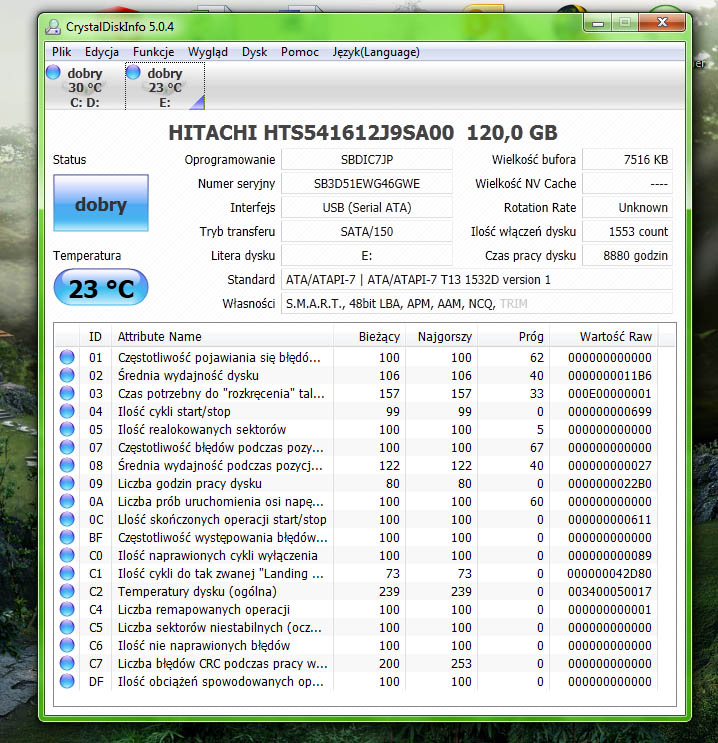This screenshot has width=718, height=743.
Task: Select row Liczba remapowanych operacji
Action: click(357, 609)
